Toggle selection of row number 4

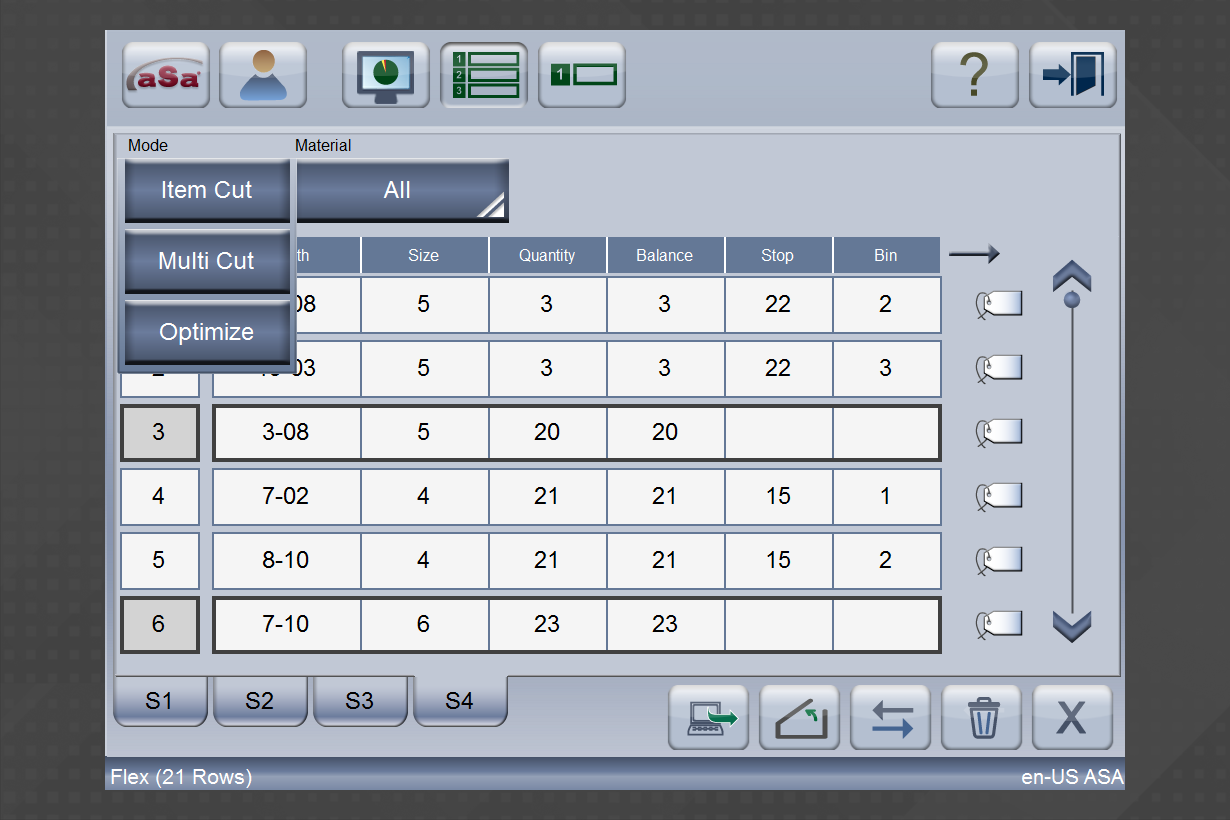[159, 496]
